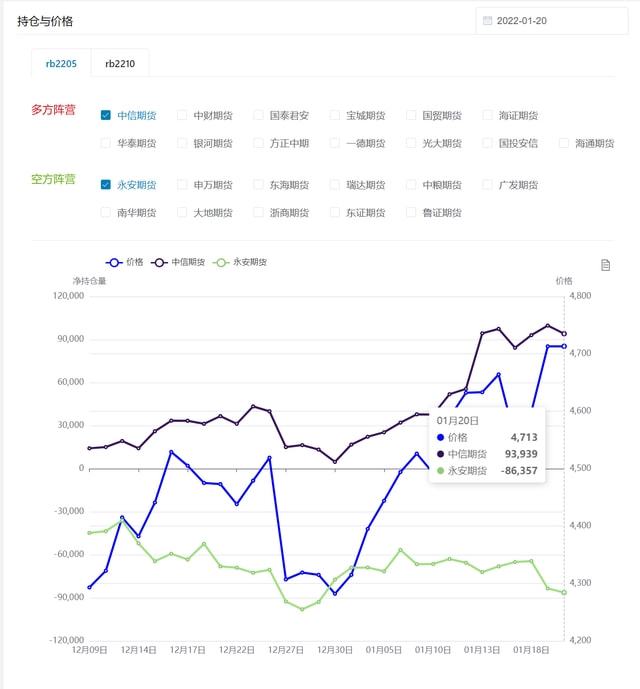Enable the 申万期货 checkbox
The image size is (640, 689).
coord(182,185)
